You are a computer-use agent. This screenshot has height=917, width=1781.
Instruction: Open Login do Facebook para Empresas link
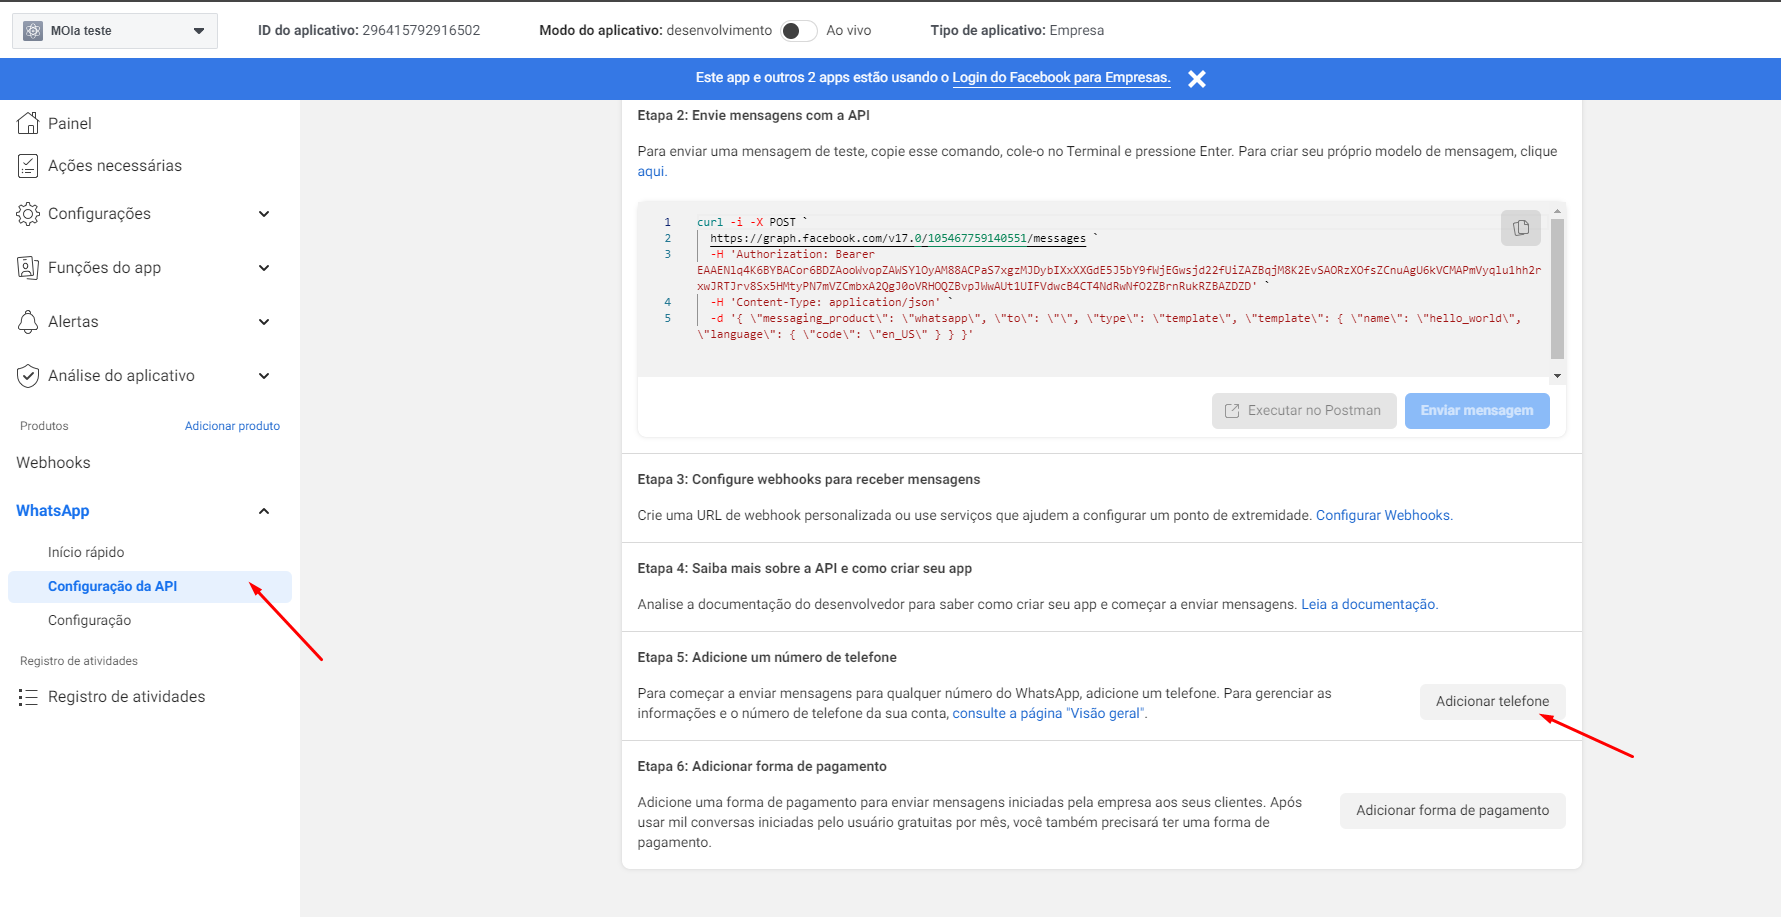tap(1061, 78)
